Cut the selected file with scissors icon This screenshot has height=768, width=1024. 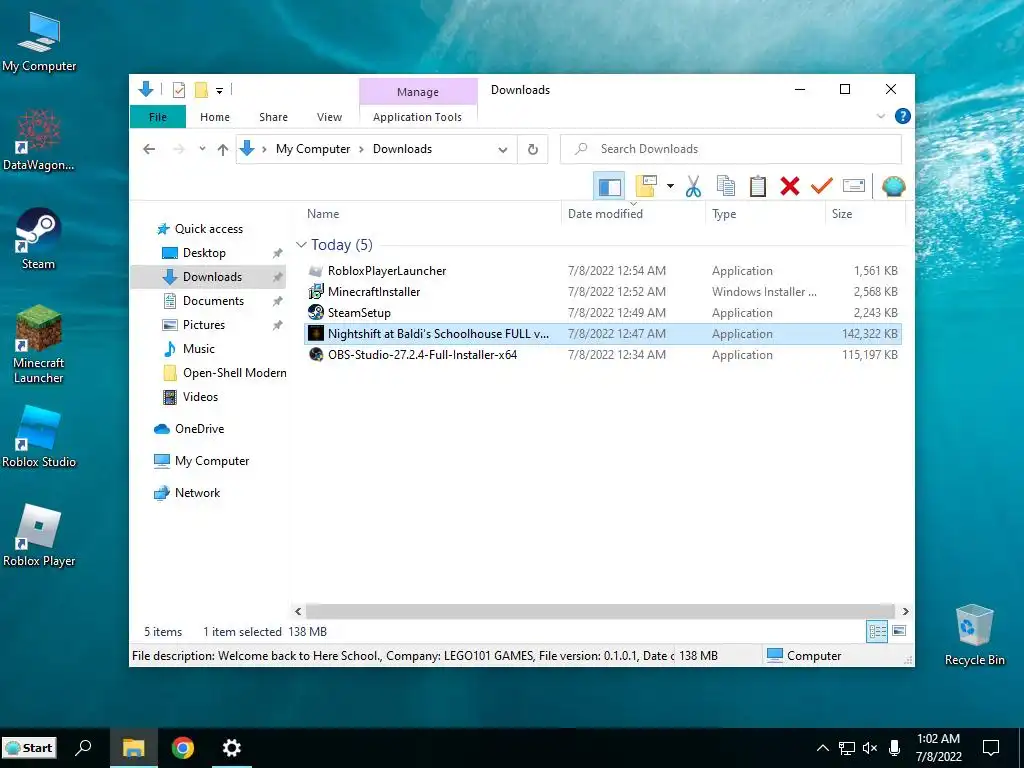pos(693,187)
